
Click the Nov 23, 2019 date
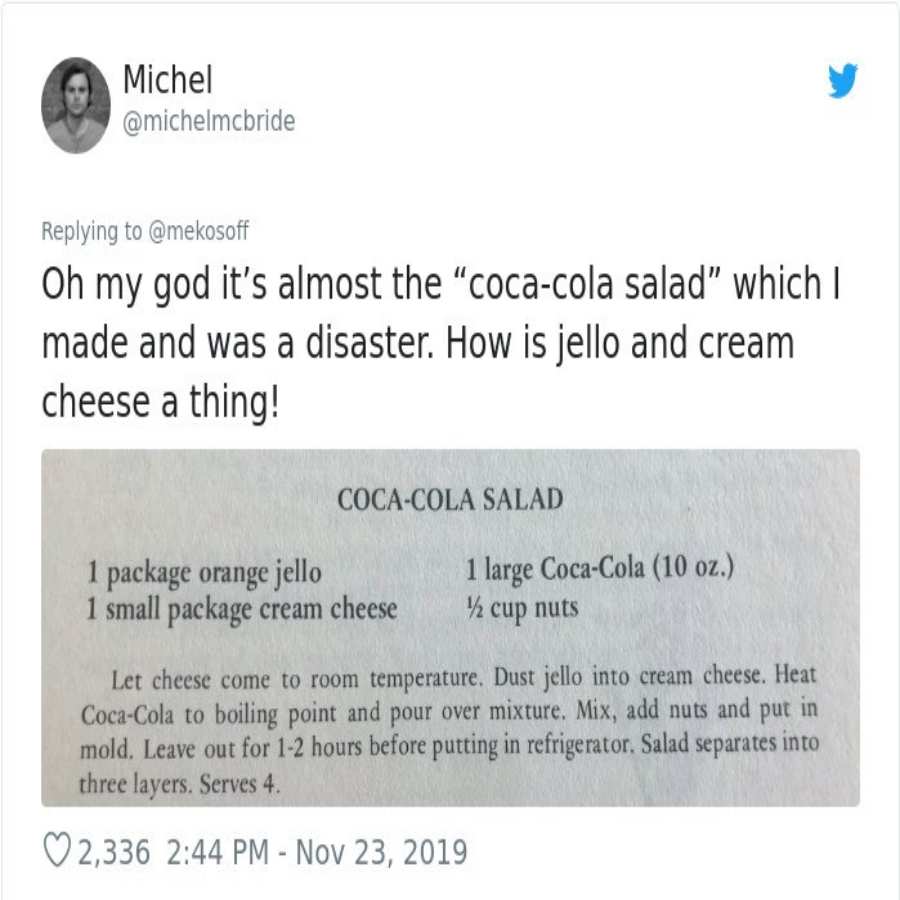[381, 852]
